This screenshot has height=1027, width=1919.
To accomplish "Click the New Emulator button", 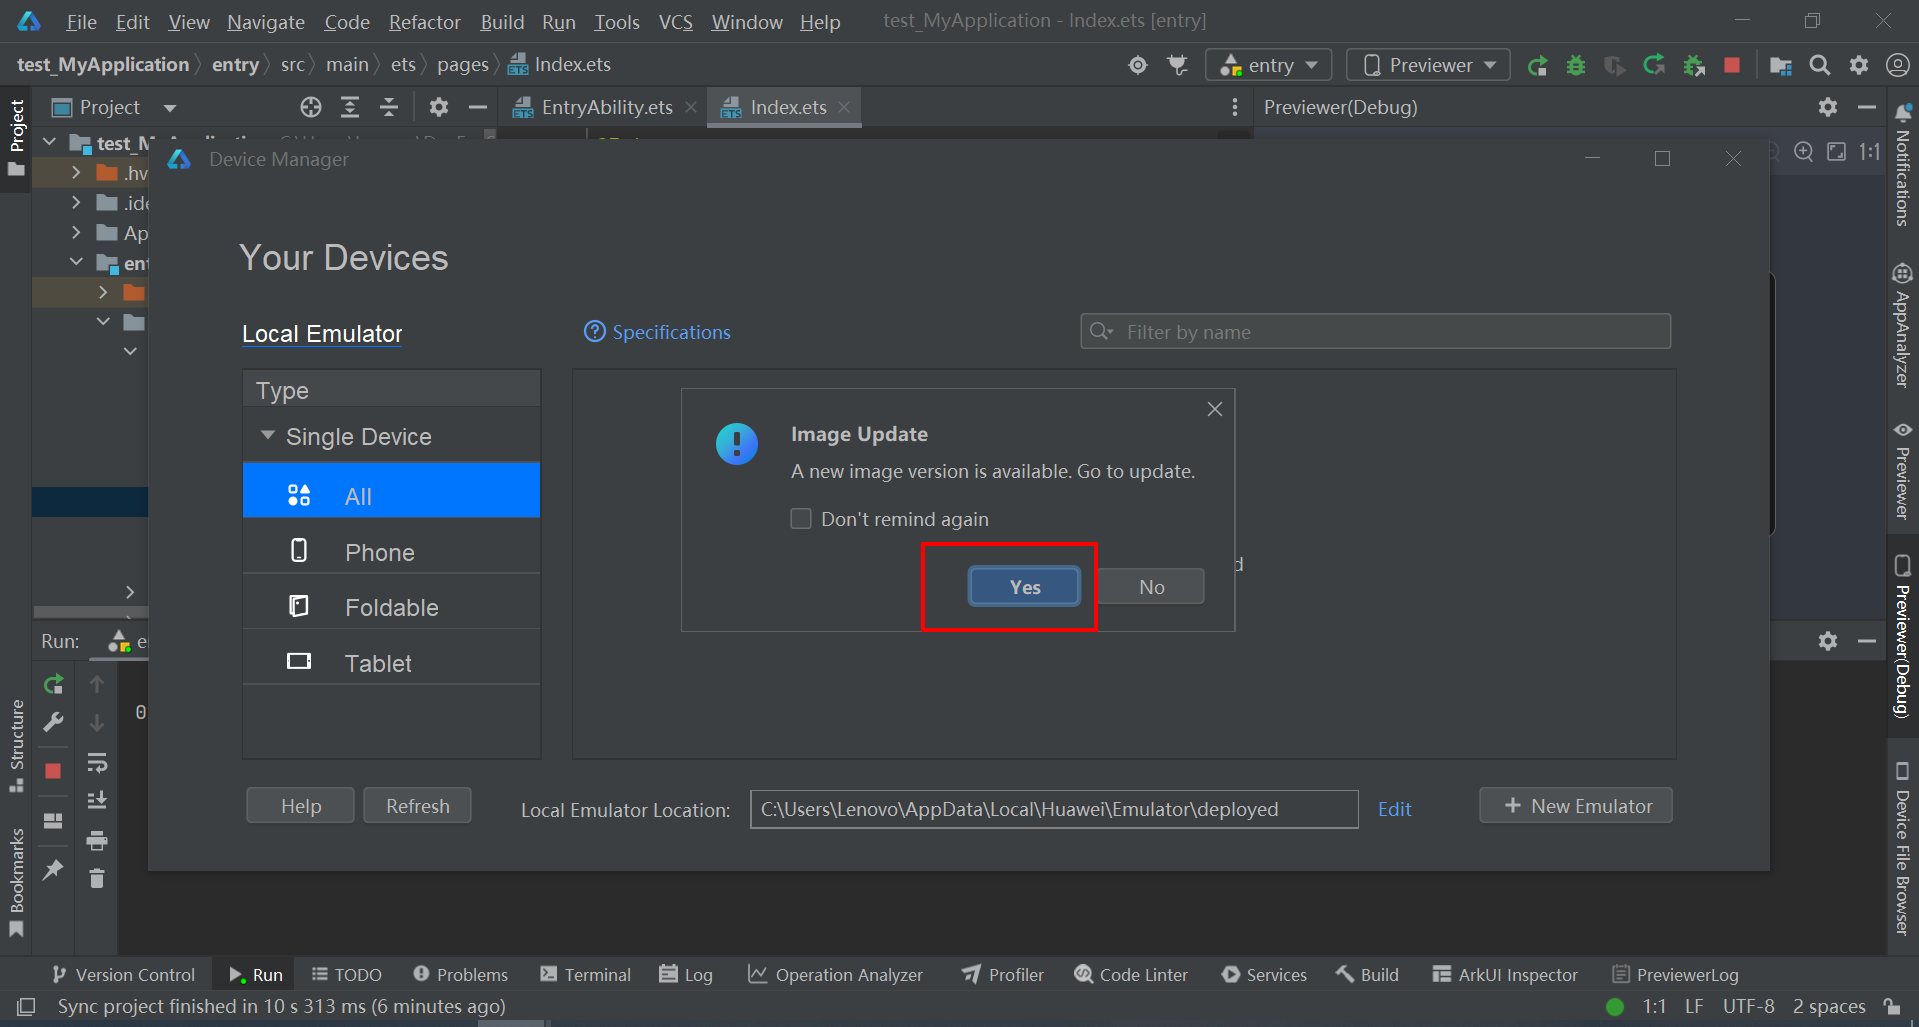I will [x=1576, y=806].
